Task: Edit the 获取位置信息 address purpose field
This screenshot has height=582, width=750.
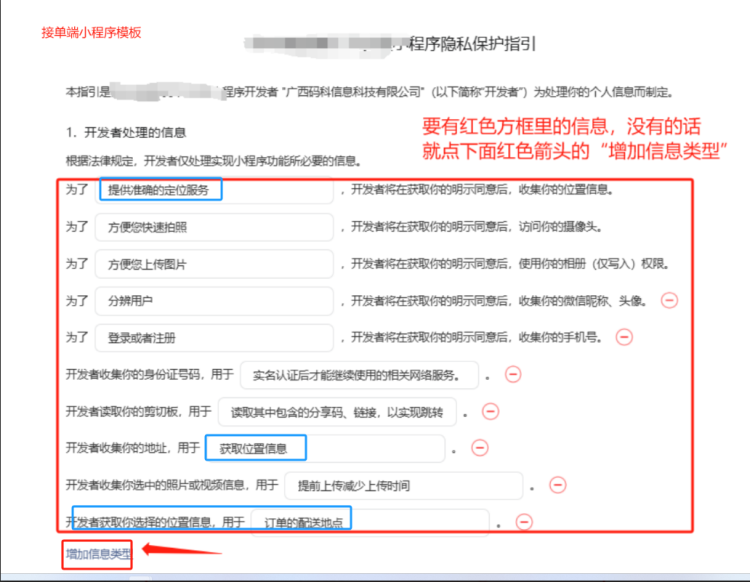Action: pyautogui.click(x=325, y=448)
